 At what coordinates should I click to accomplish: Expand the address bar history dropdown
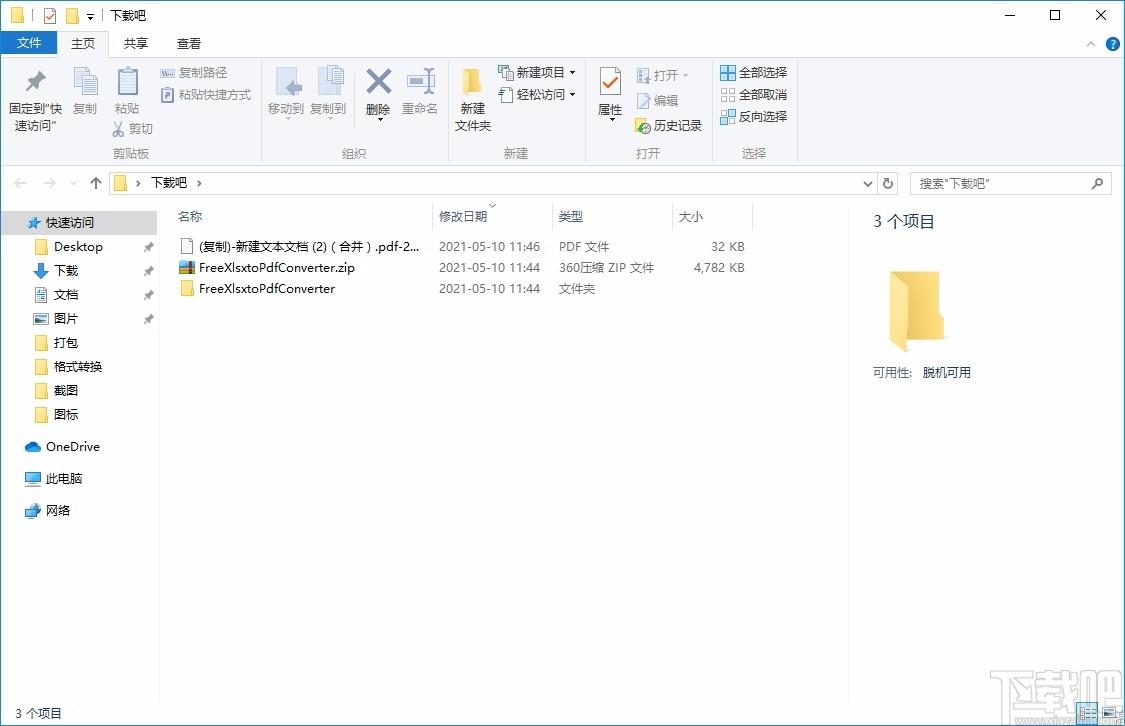pos(867,184)
